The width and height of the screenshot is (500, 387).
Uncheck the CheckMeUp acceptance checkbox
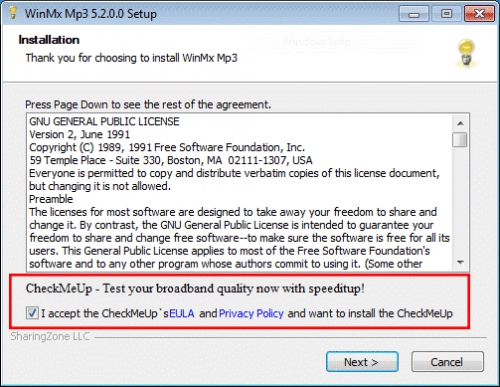pyautogui.click(x=32, y=313)
